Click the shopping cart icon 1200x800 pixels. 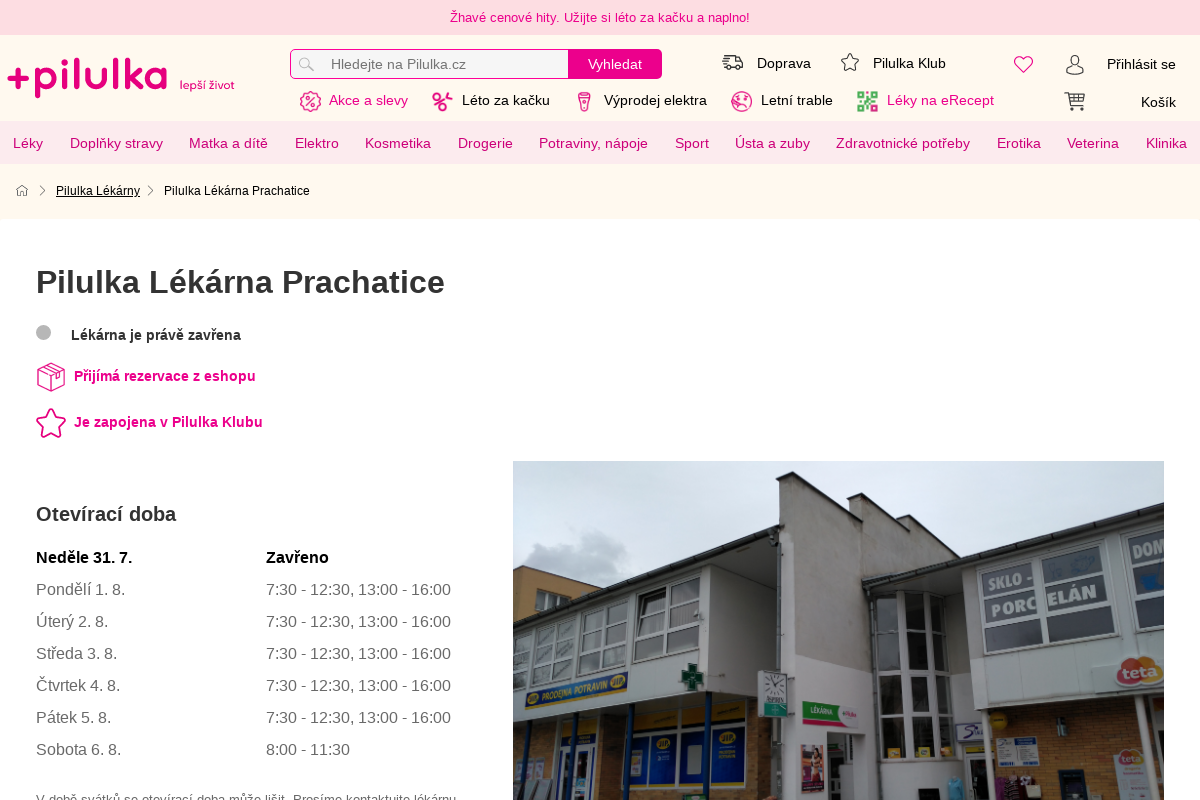[1075, 101]
